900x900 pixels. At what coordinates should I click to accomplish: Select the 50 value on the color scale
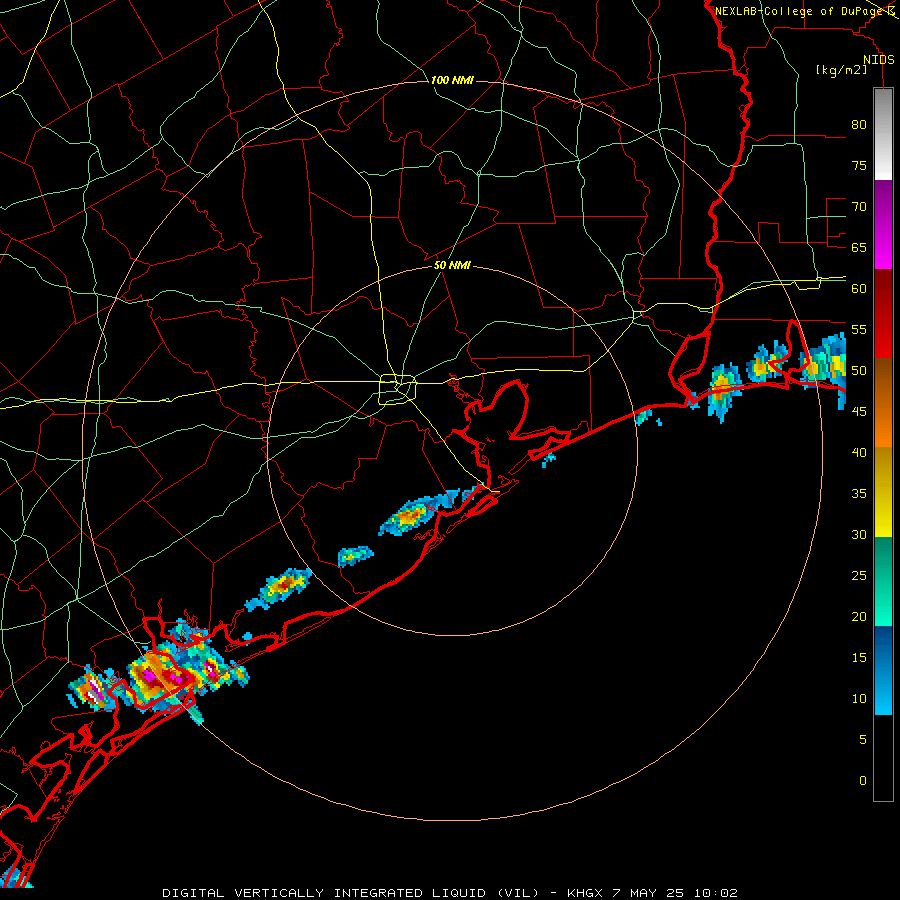859,371
